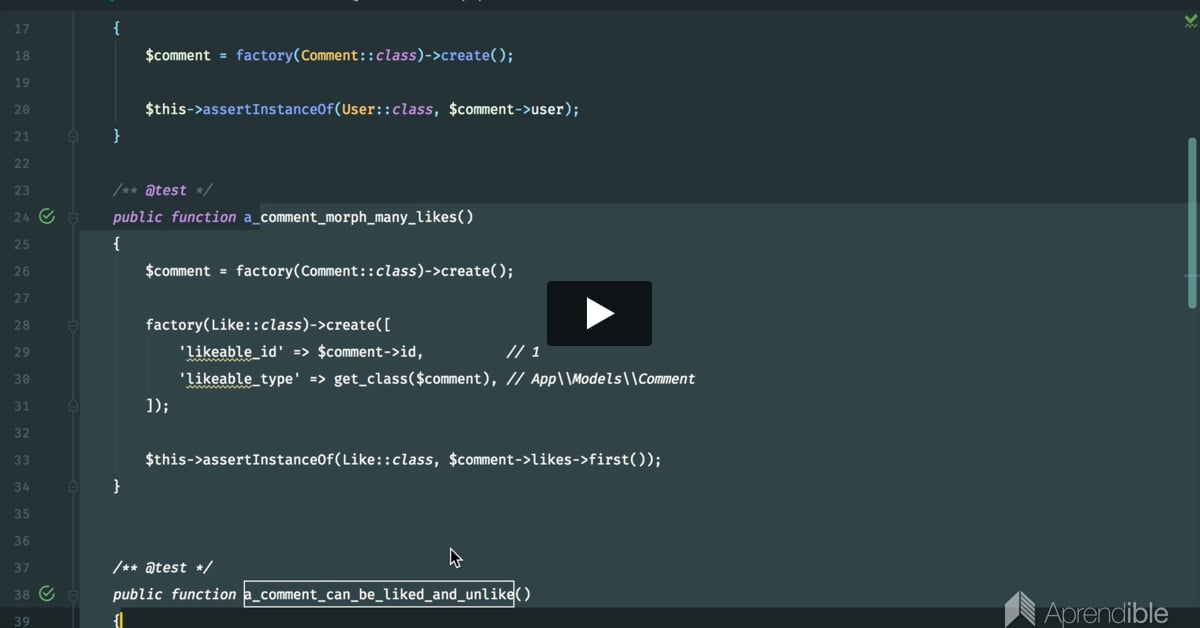
Task: Click line number 26 in gutter
Action: point(22,271)
